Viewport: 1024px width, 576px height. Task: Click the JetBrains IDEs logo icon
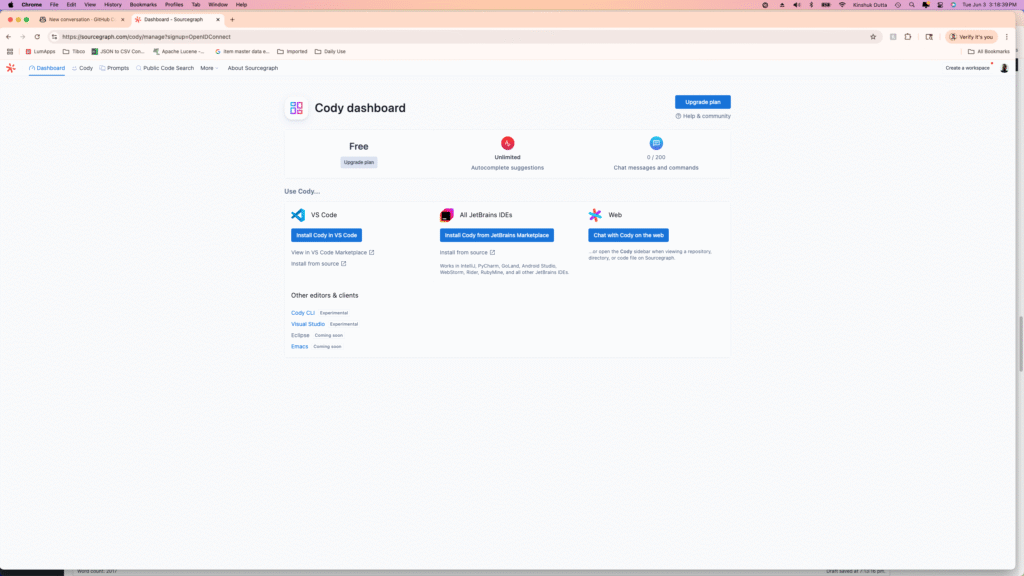(447, 215)
